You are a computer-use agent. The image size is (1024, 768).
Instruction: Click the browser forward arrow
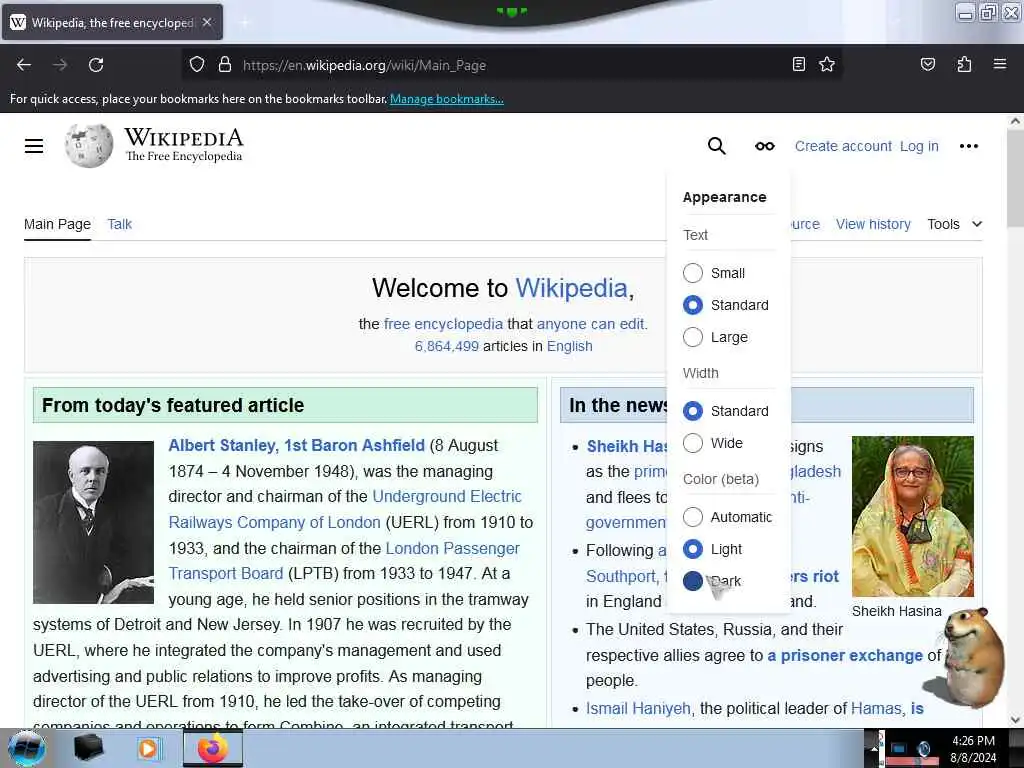[x=60, y=65]
